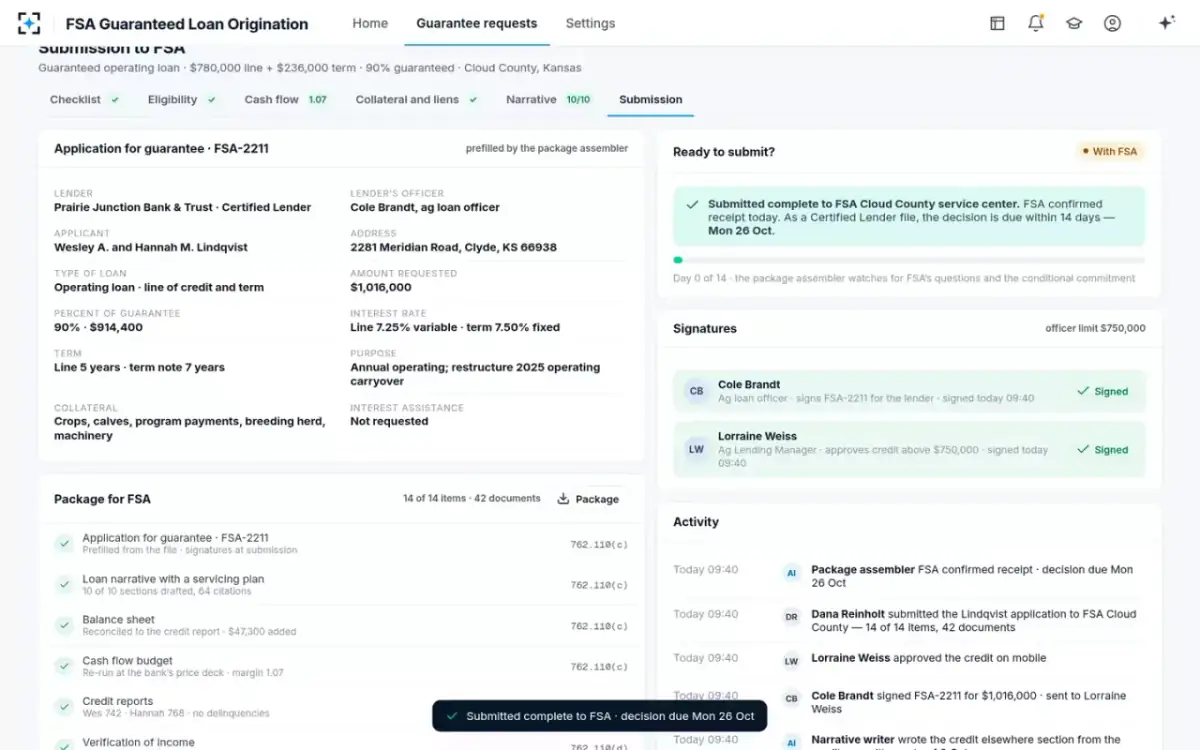View the Narrative tab

[x=549, y=100]
